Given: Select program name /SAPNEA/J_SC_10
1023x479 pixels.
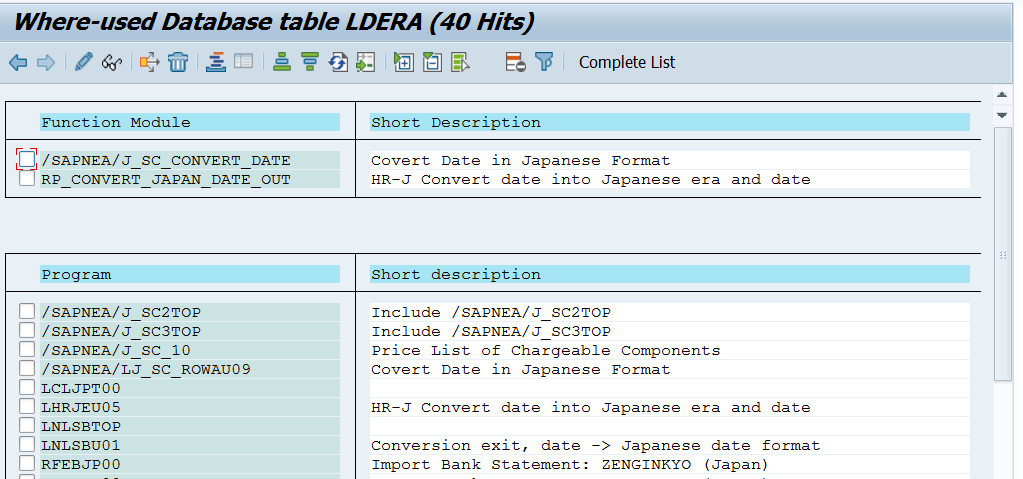Looking at the screenshot, I should 116,350.
